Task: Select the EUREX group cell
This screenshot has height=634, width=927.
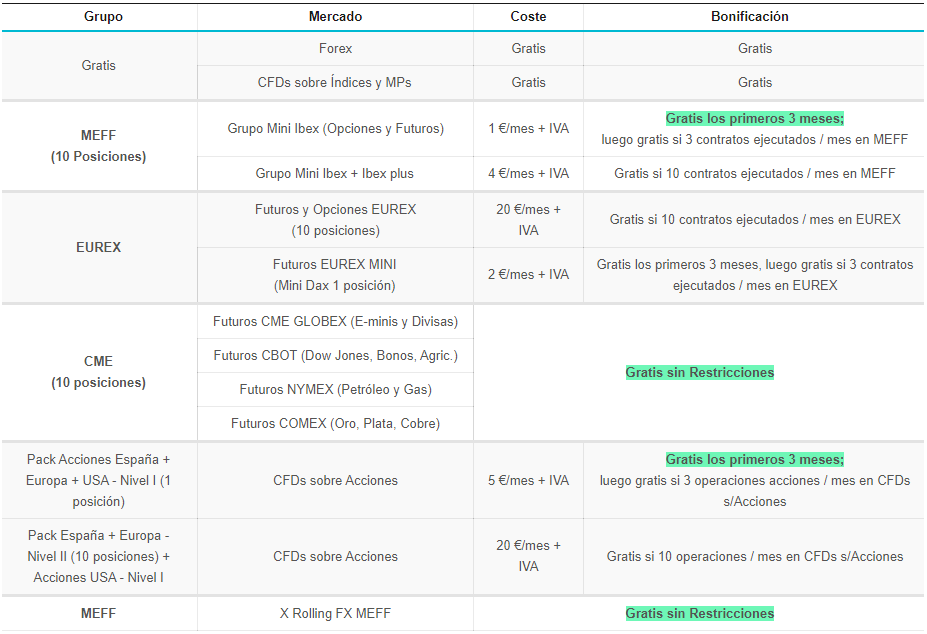Action: click(x=98, y=247)
